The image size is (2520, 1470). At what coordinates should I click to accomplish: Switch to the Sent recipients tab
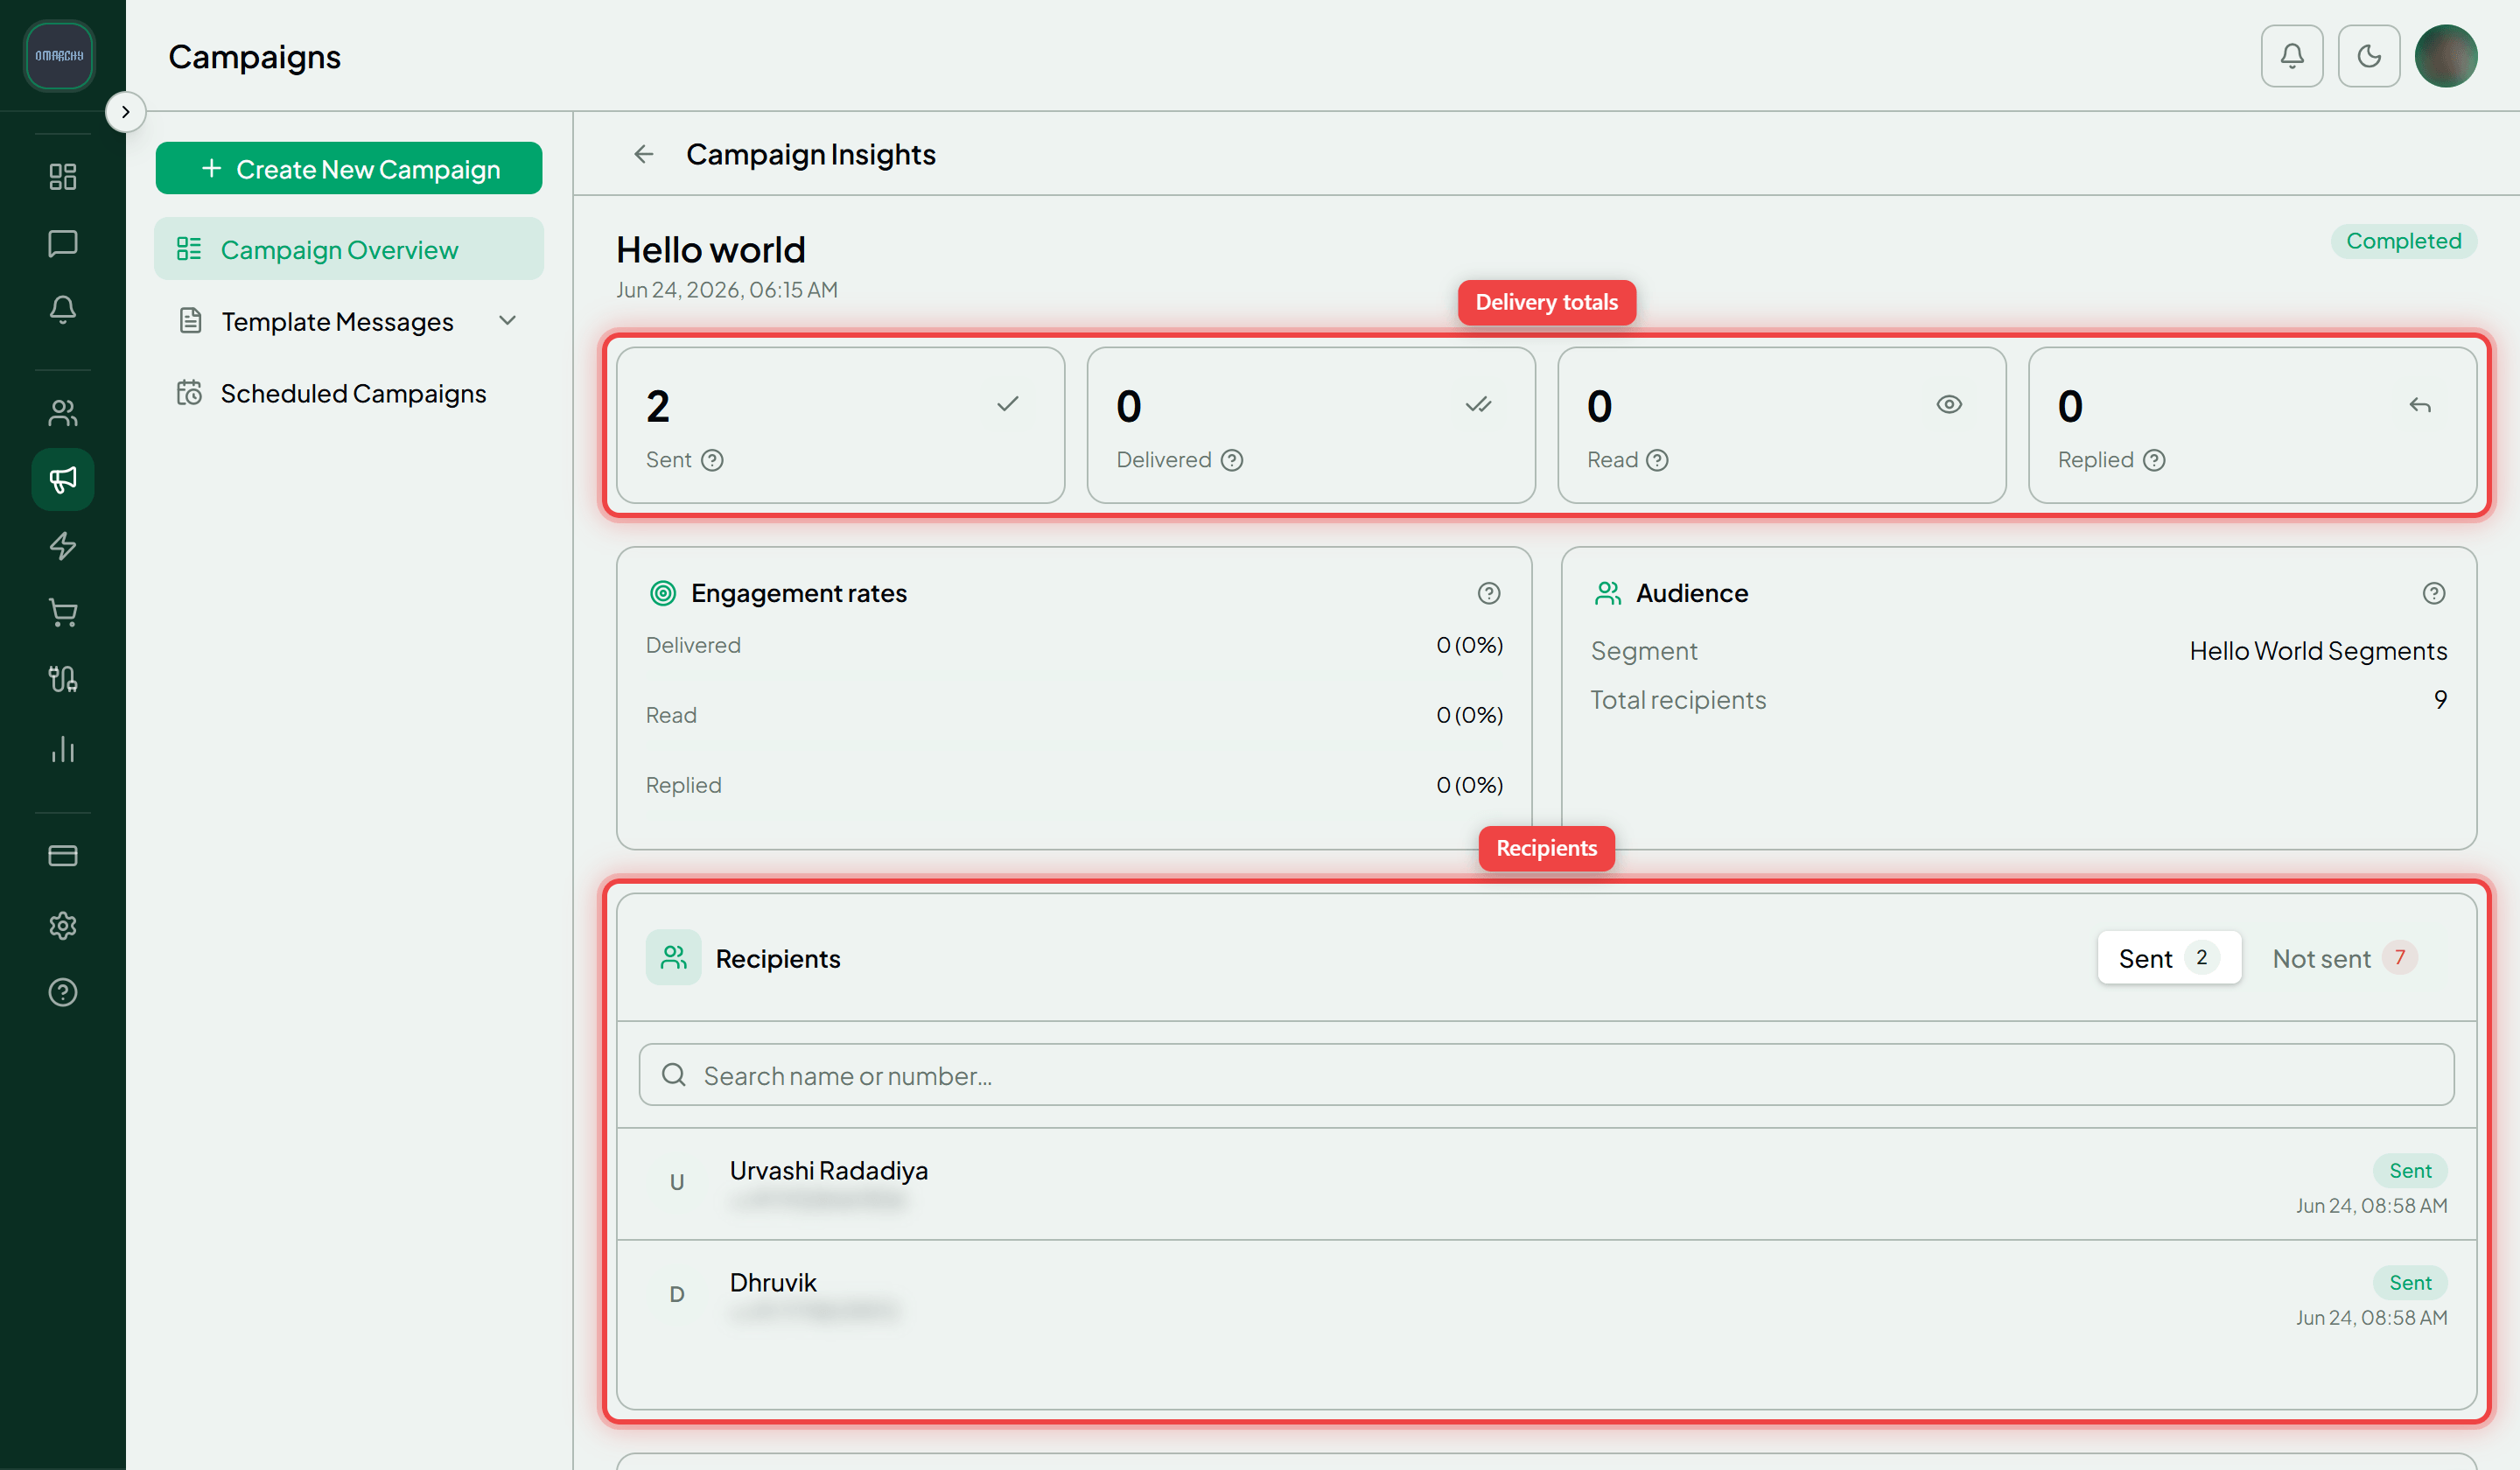point(2169,958)
